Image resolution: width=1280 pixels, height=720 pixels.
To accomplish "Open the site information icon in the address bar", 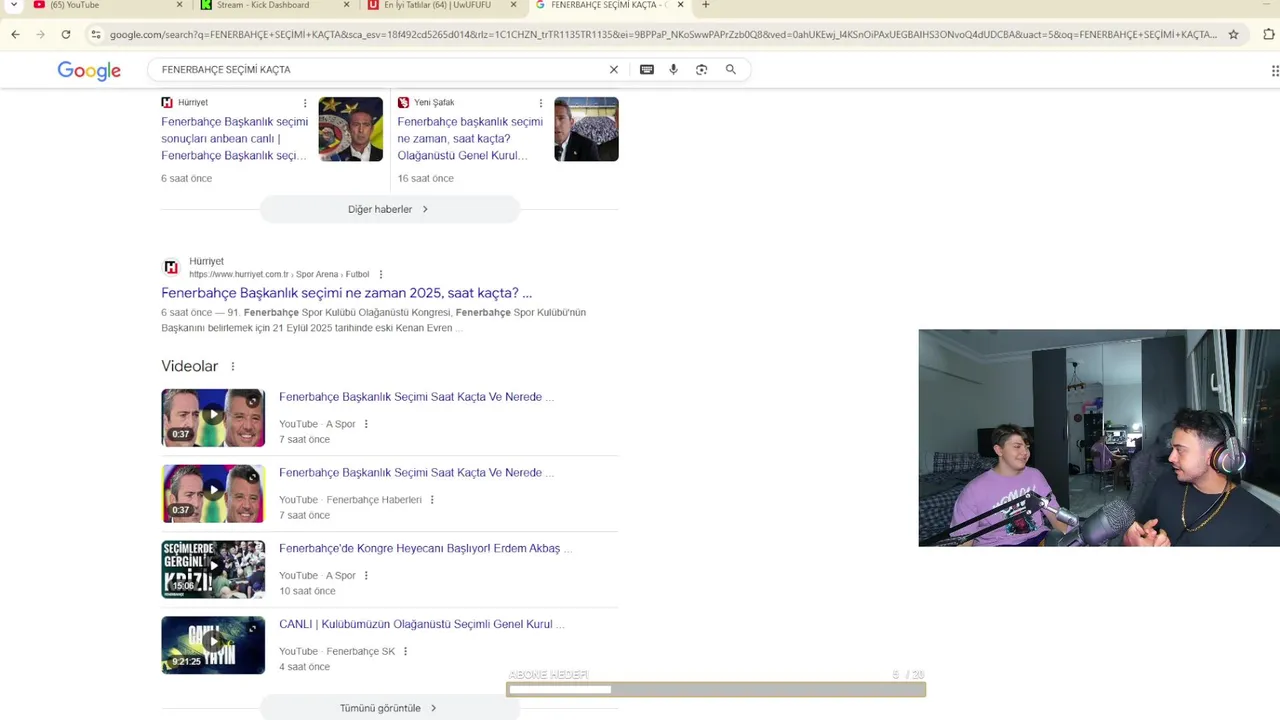I will (x=96, y=34).
